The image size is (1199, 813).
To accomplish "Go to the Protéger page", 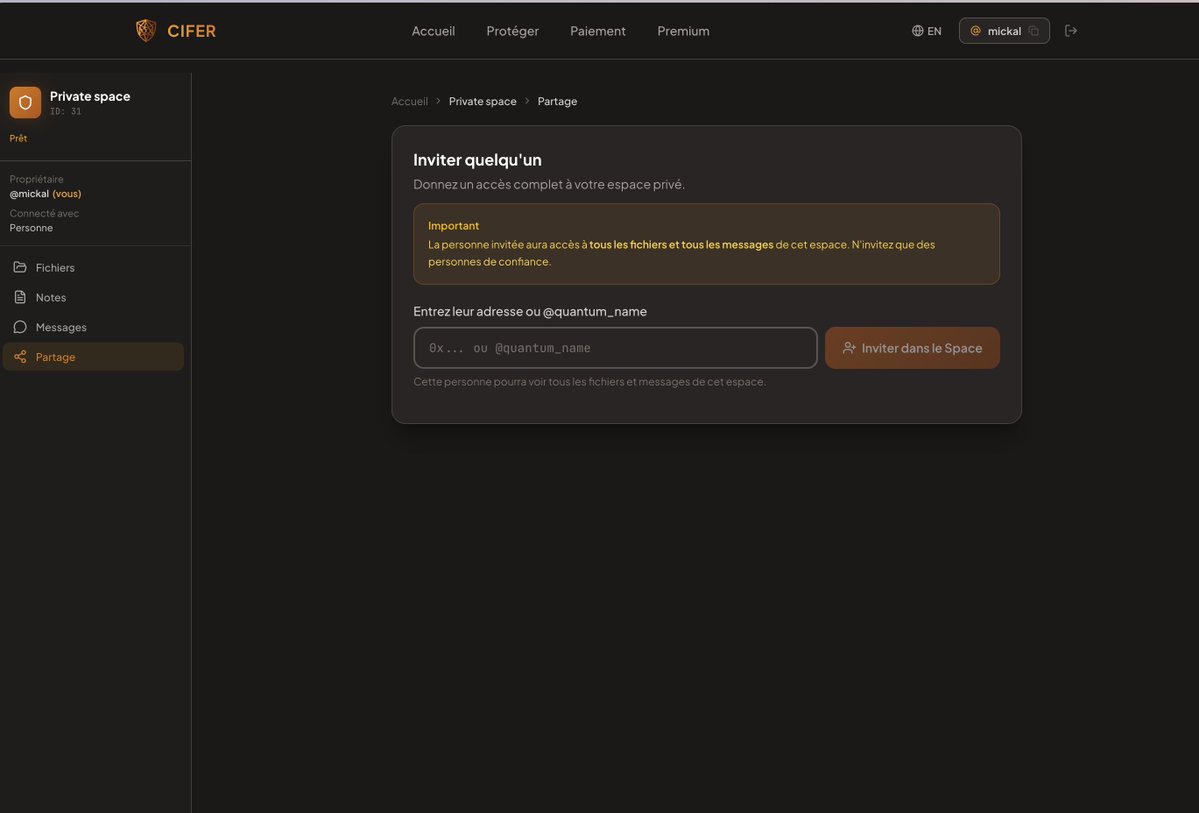I will (512, 31).
